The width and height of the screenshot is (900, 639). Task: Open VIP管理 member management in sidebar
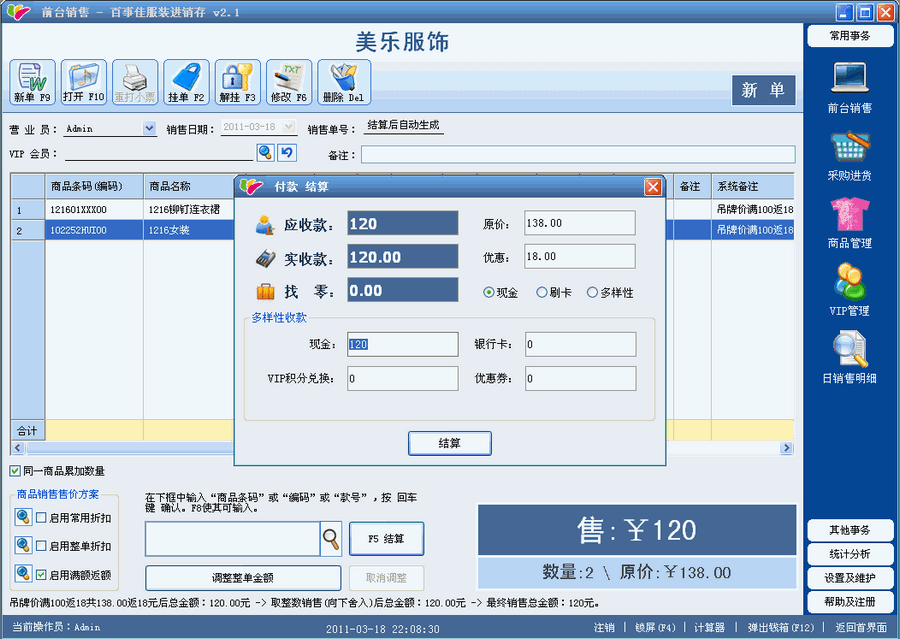(x=849, y=290)
